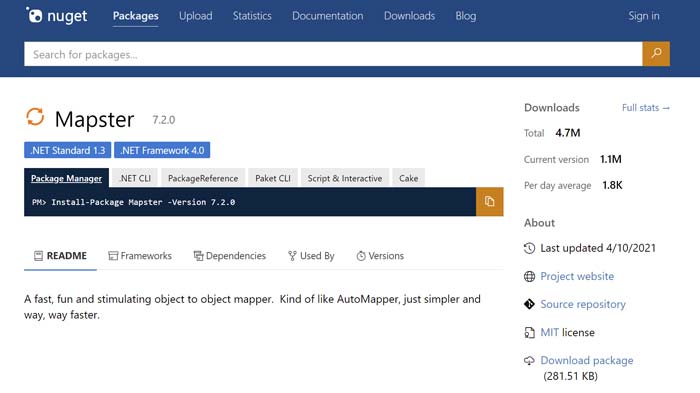Click the current version downloads value 1.1M
Viewport: 700px width, 393px height.
pos(611,159)
